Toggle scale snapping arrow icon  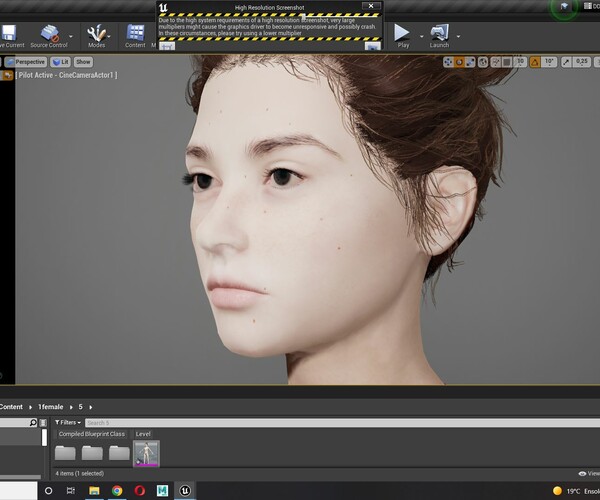pos(566,62)
